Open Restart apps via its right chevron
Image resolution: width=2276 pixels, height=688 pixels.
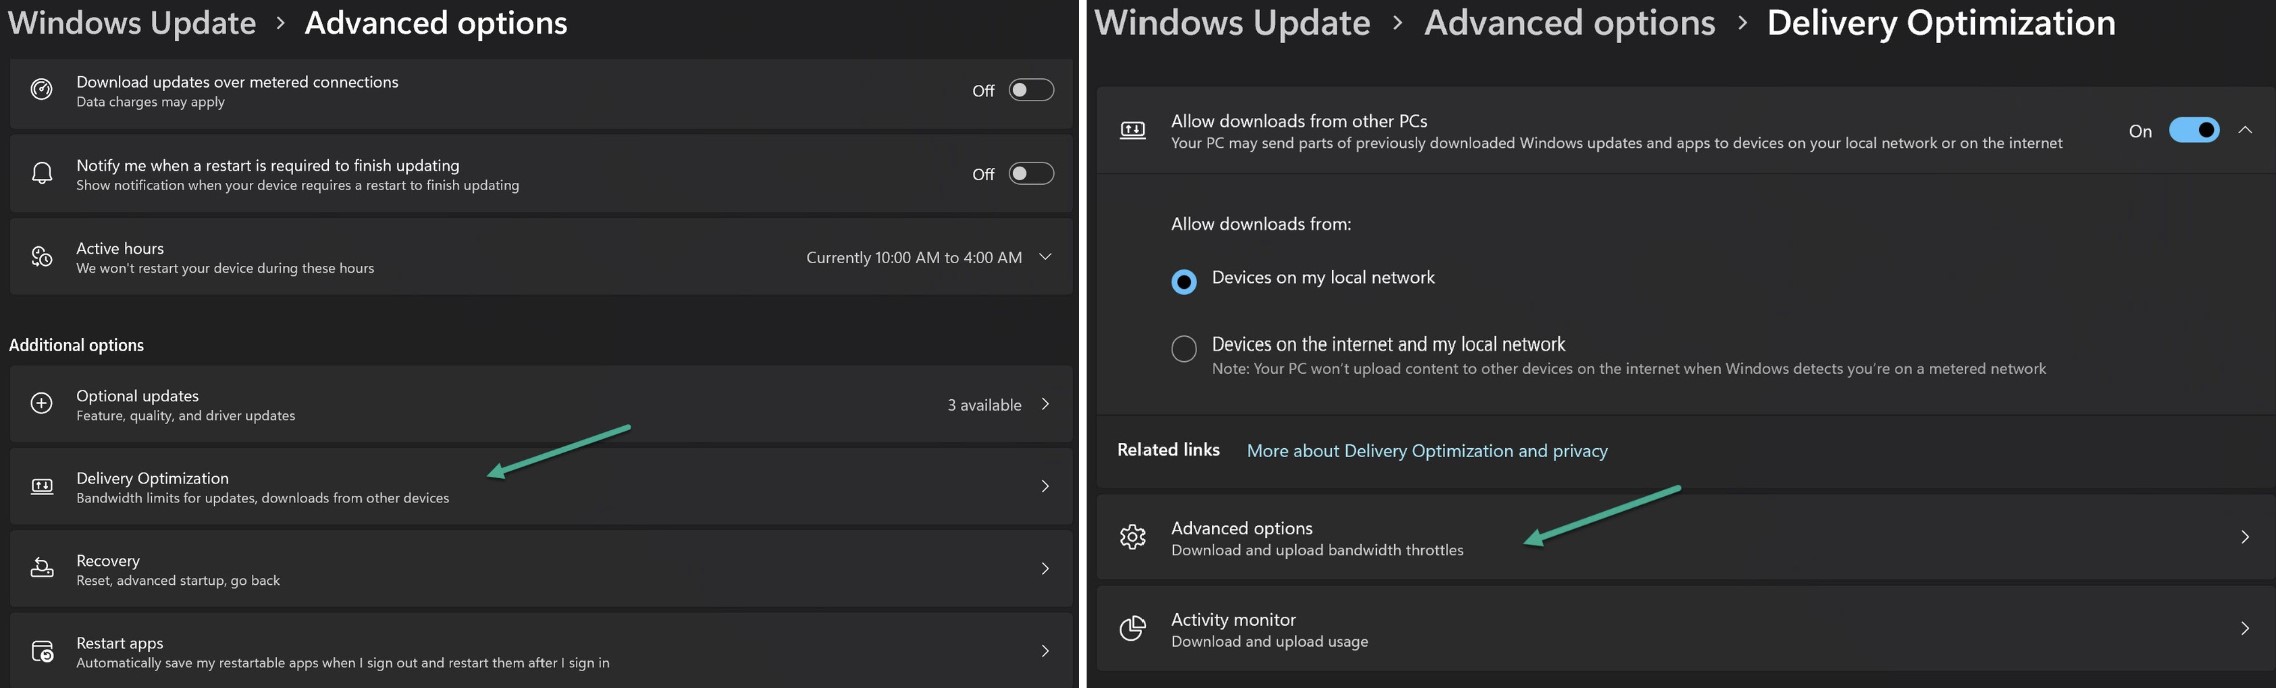click(1045, 651)
